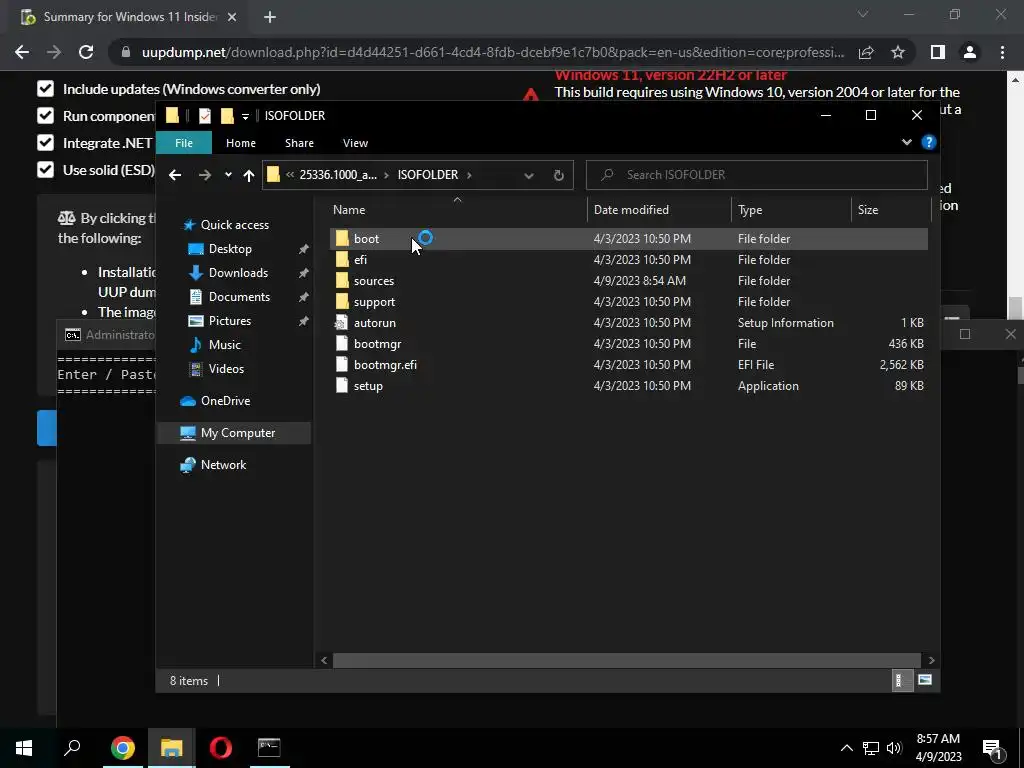Go back in File Explorer history
1024x768 pixels.
click(x=174, y=175)
